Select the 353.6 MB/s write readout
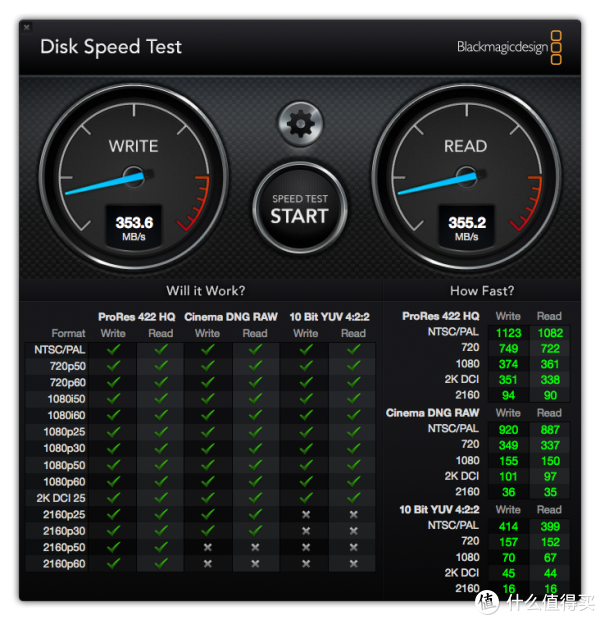 point(134,227)
